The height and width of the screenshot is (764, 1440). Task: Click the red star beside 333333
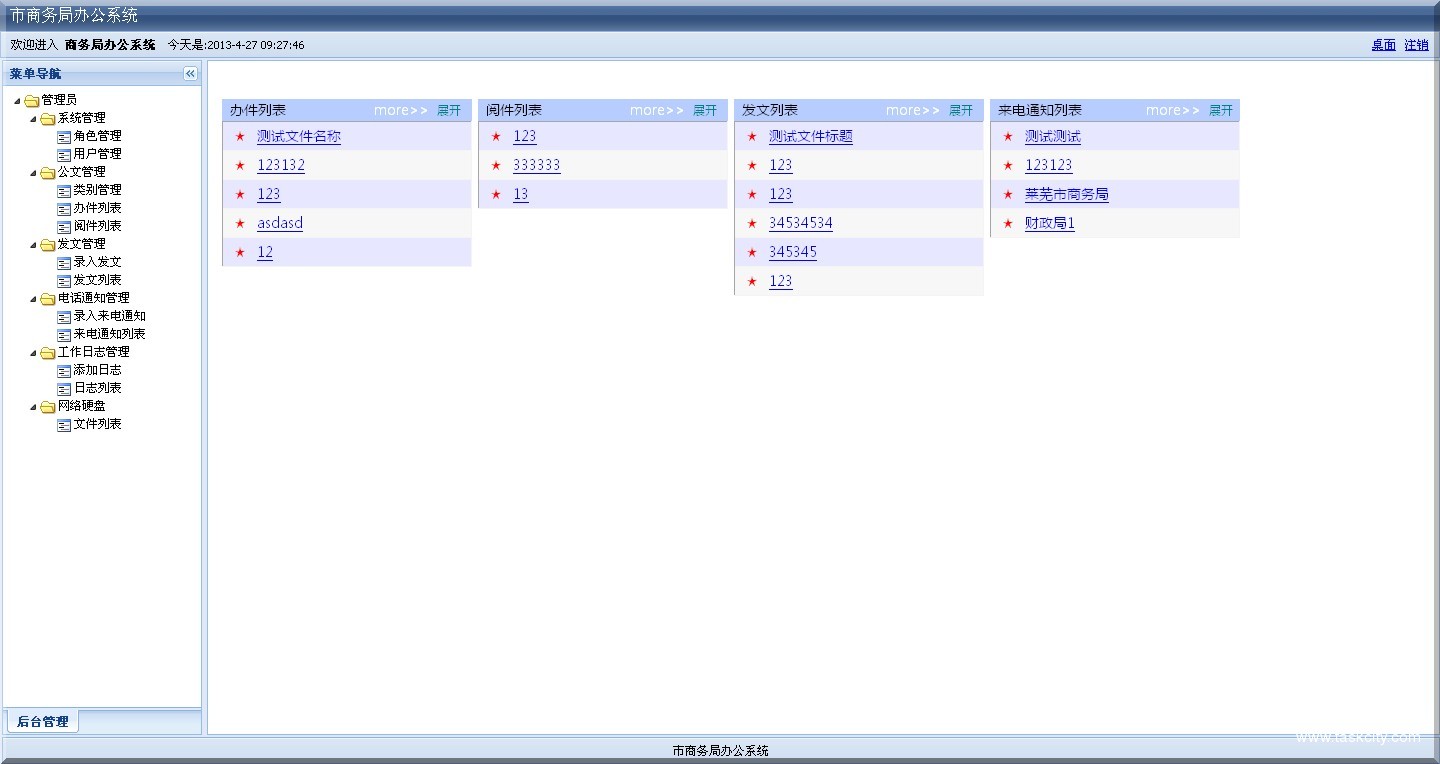pyautogui.click(x=496, y=165)
